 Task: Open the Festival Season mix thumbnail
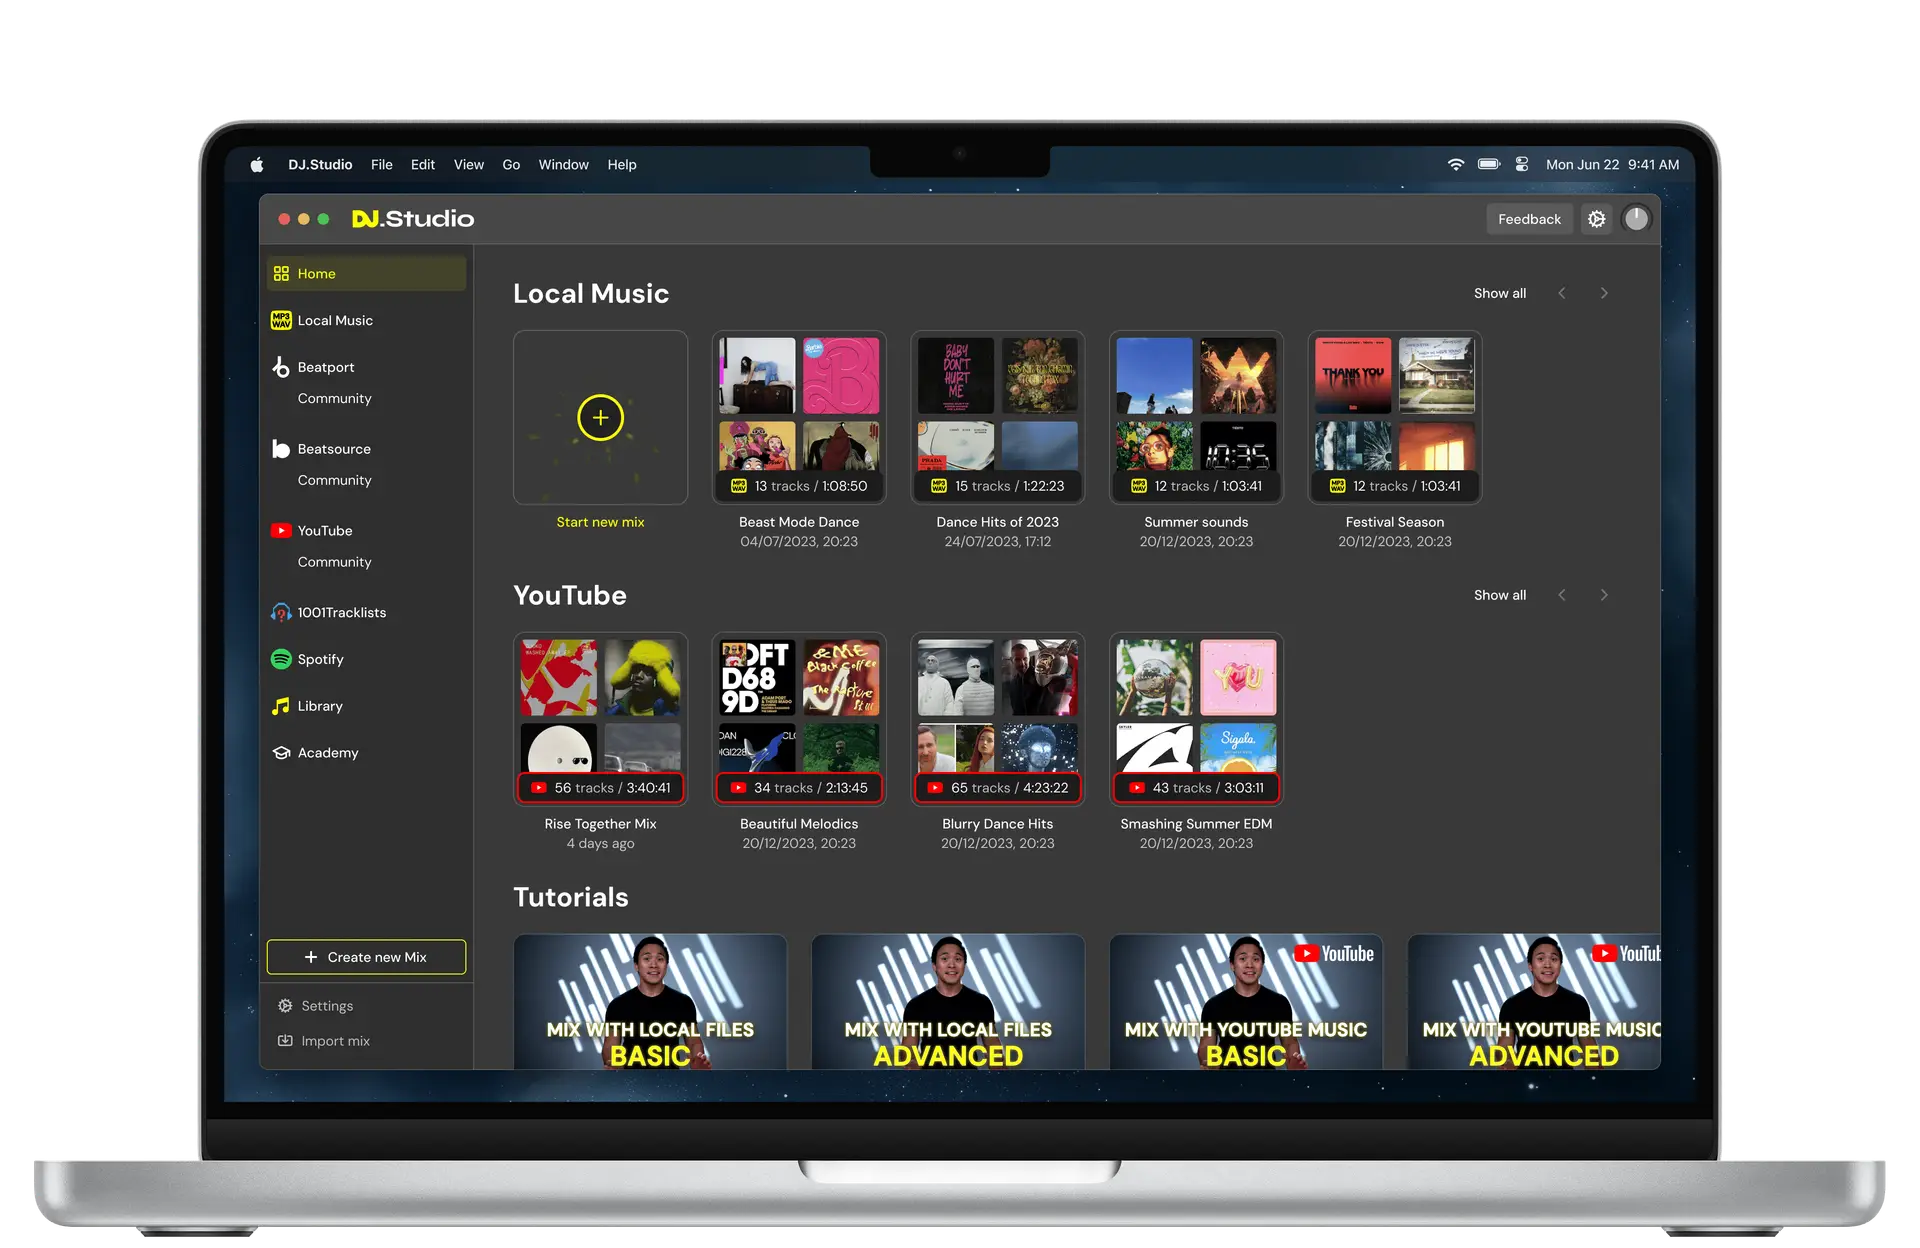click(1395, 417)
